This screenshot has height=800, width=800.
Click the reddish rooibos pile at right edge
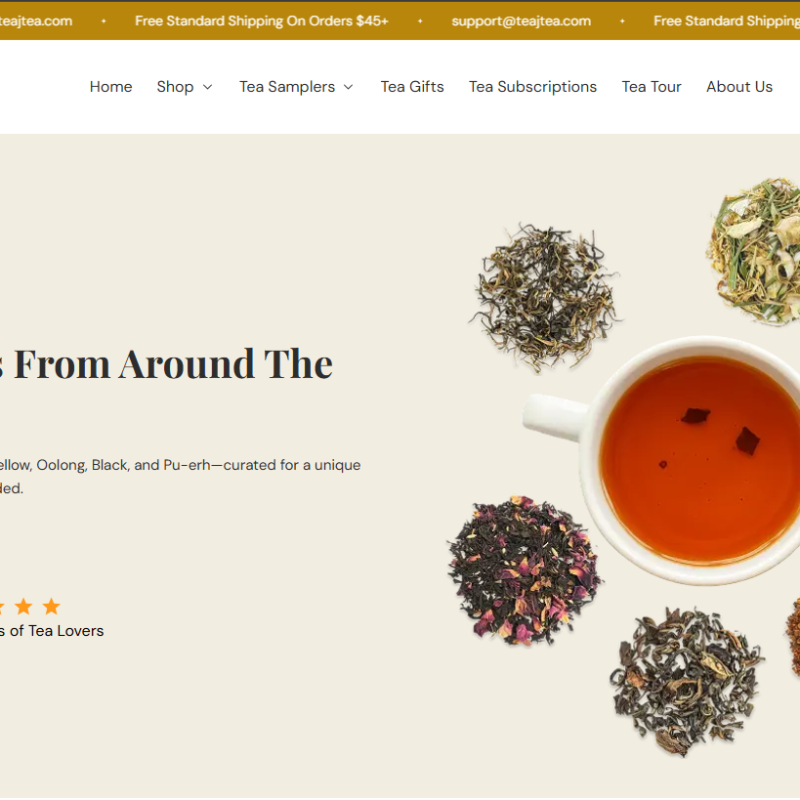pyautogui.click(x=792, y=640)
